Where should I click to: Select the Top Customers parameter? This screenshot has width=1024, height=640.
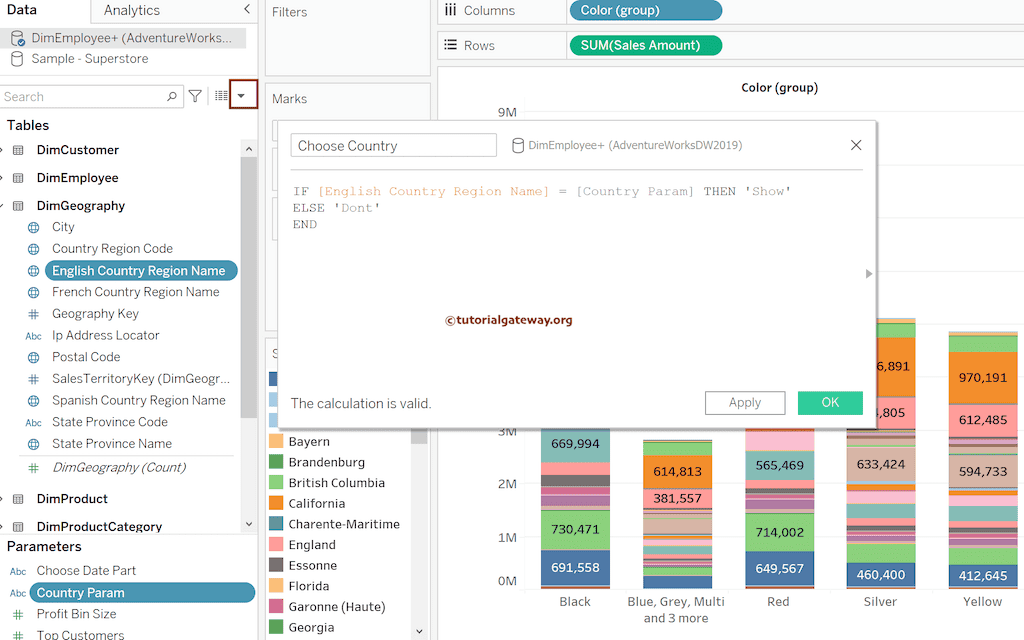(x=80, y=634)
